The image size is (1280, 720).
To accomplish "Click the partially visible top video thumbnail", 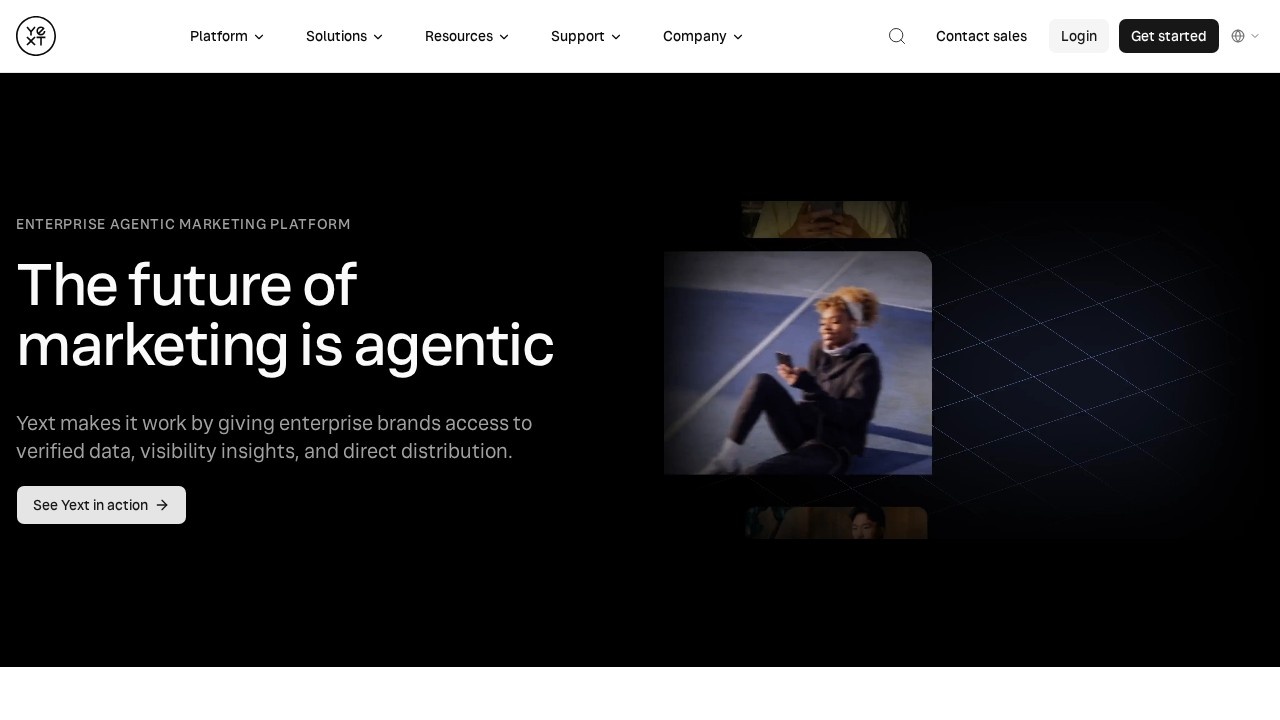I will coord(825,219).
